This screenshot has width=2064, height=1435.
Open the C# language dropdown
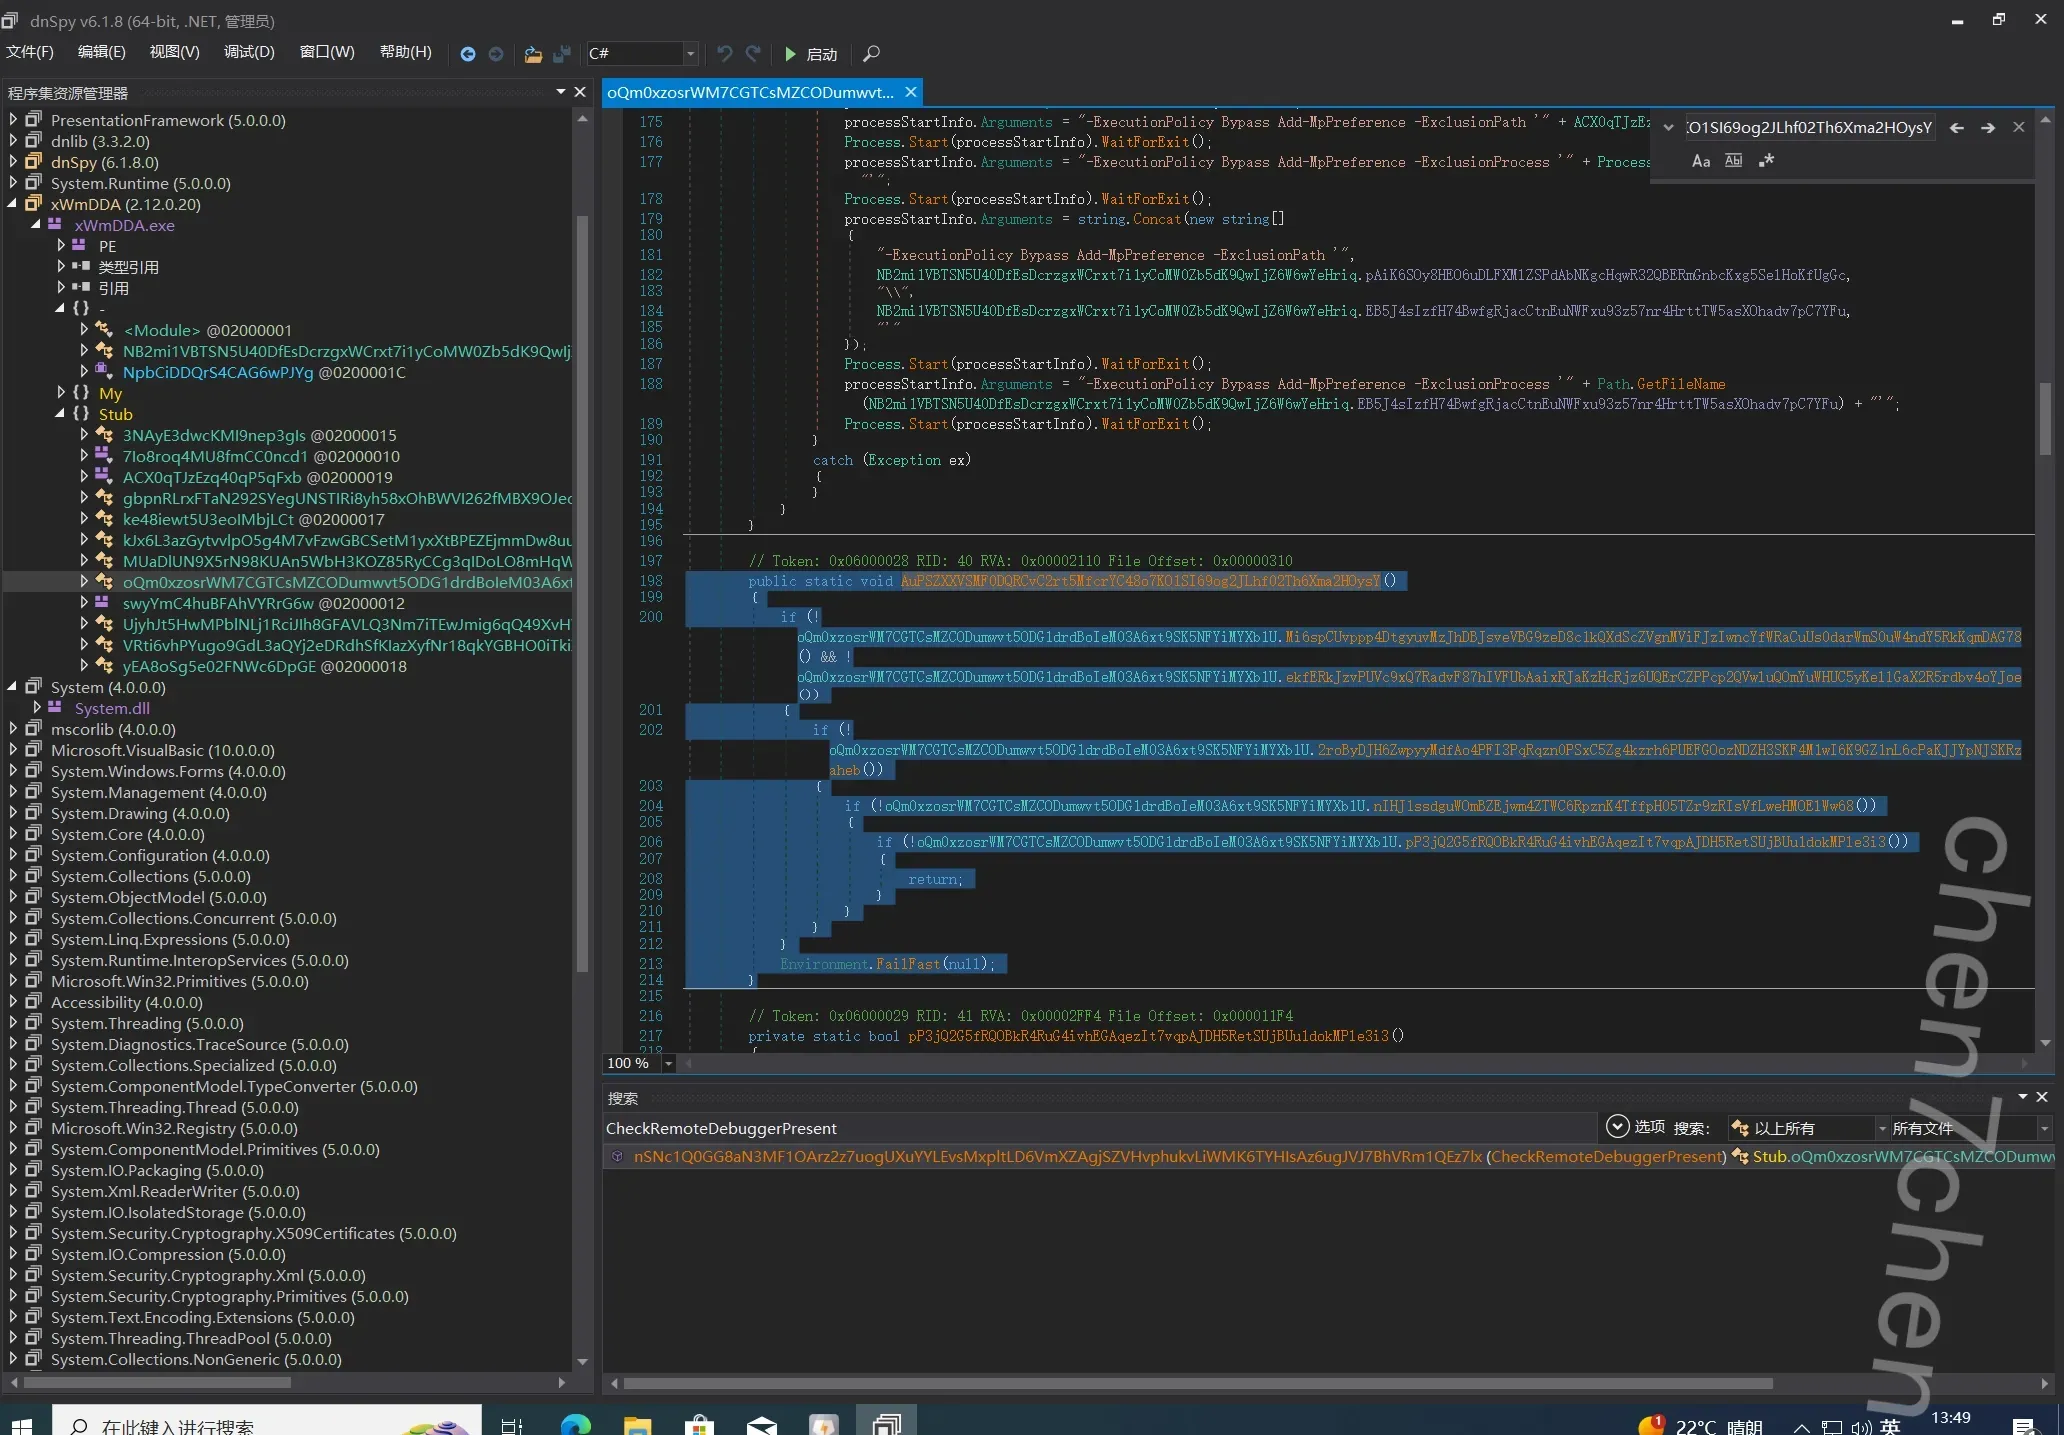coord(690,54)
